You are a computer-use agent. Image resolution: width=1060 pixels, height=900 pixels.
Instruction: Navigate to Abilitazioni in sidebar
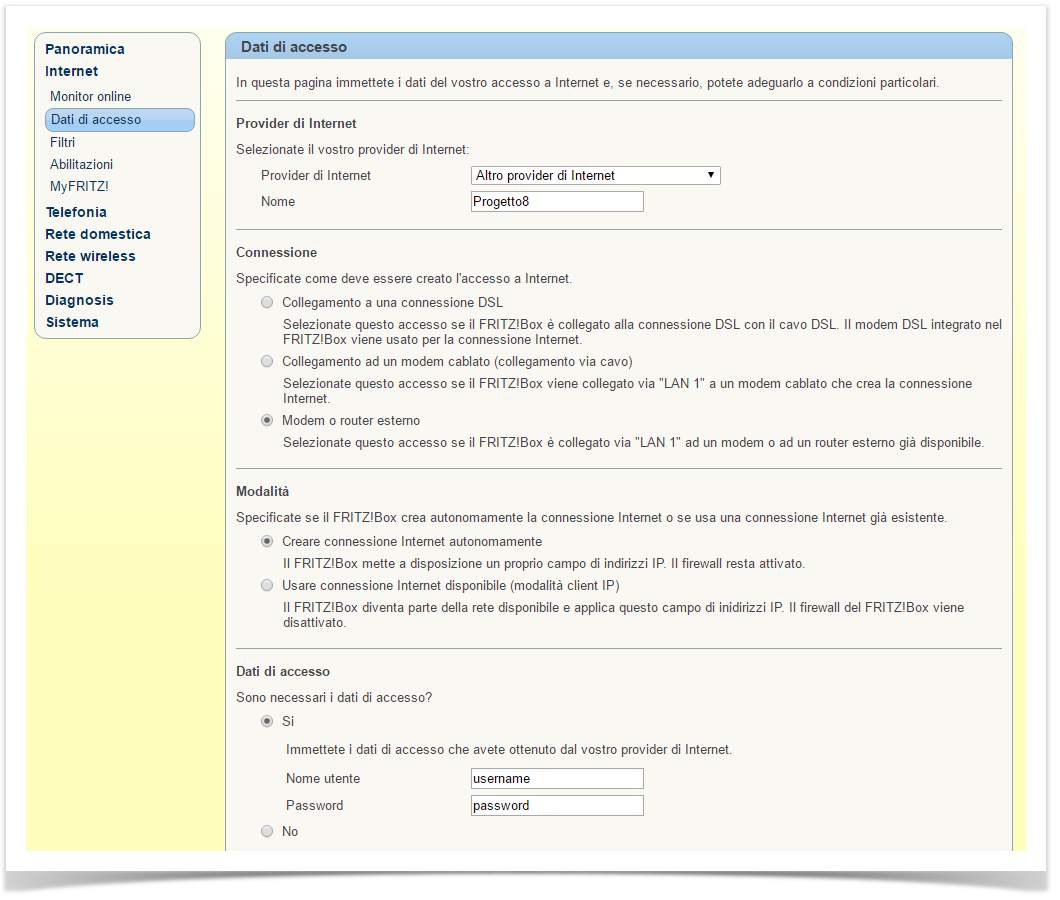tap(82, 164)
